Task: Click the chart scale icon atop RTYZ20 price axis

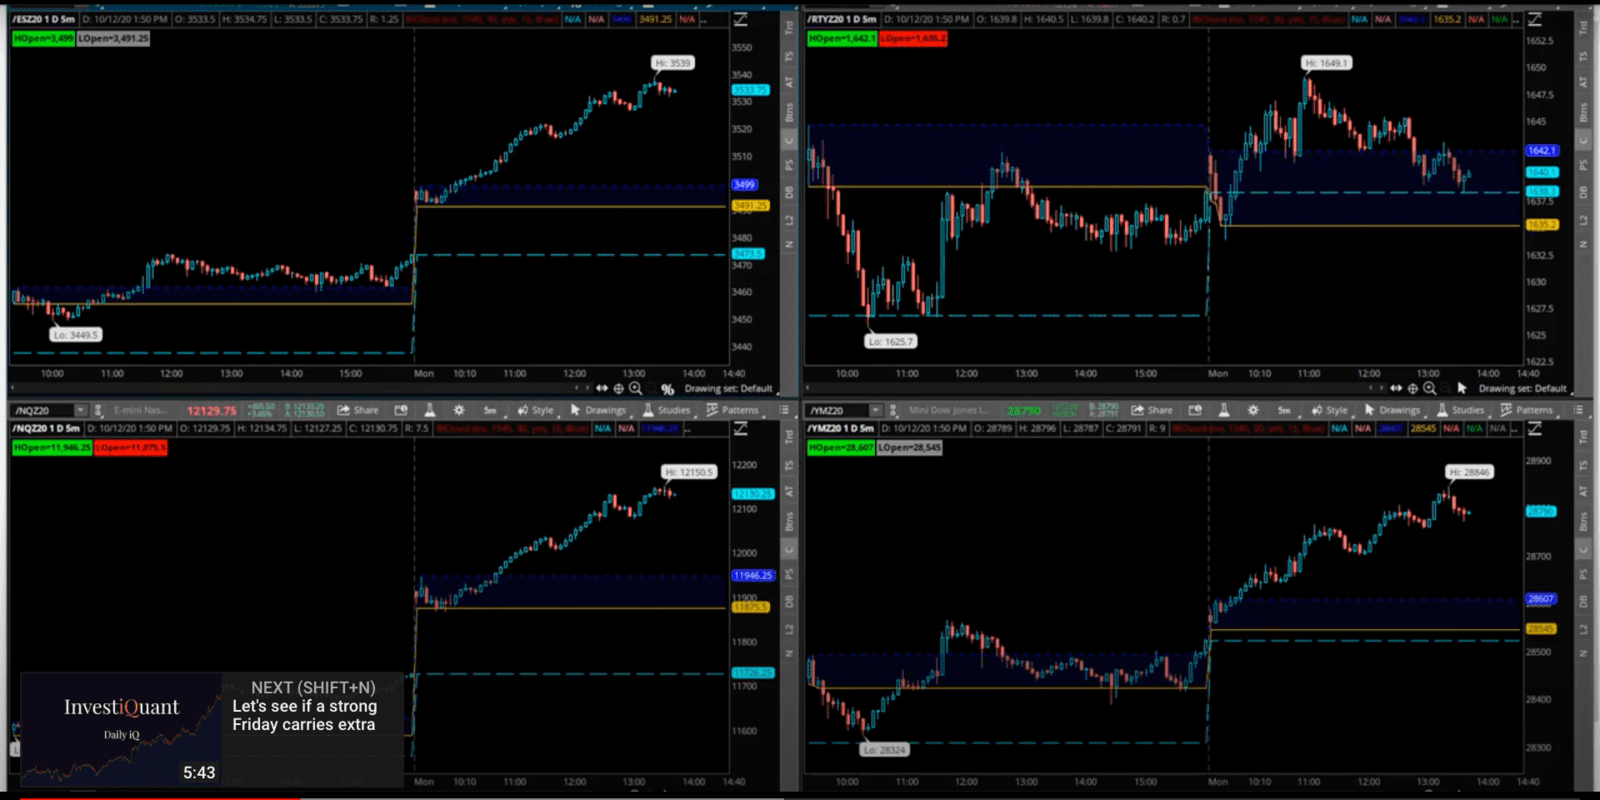Action: [x=1535, y=19]
